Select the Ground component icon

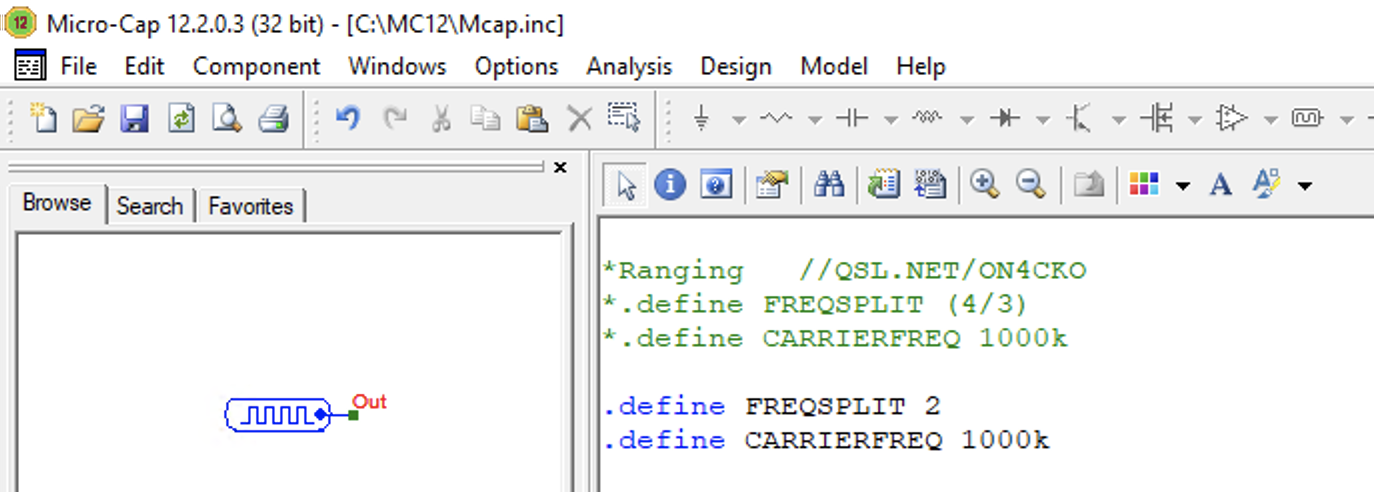[702, 119]
